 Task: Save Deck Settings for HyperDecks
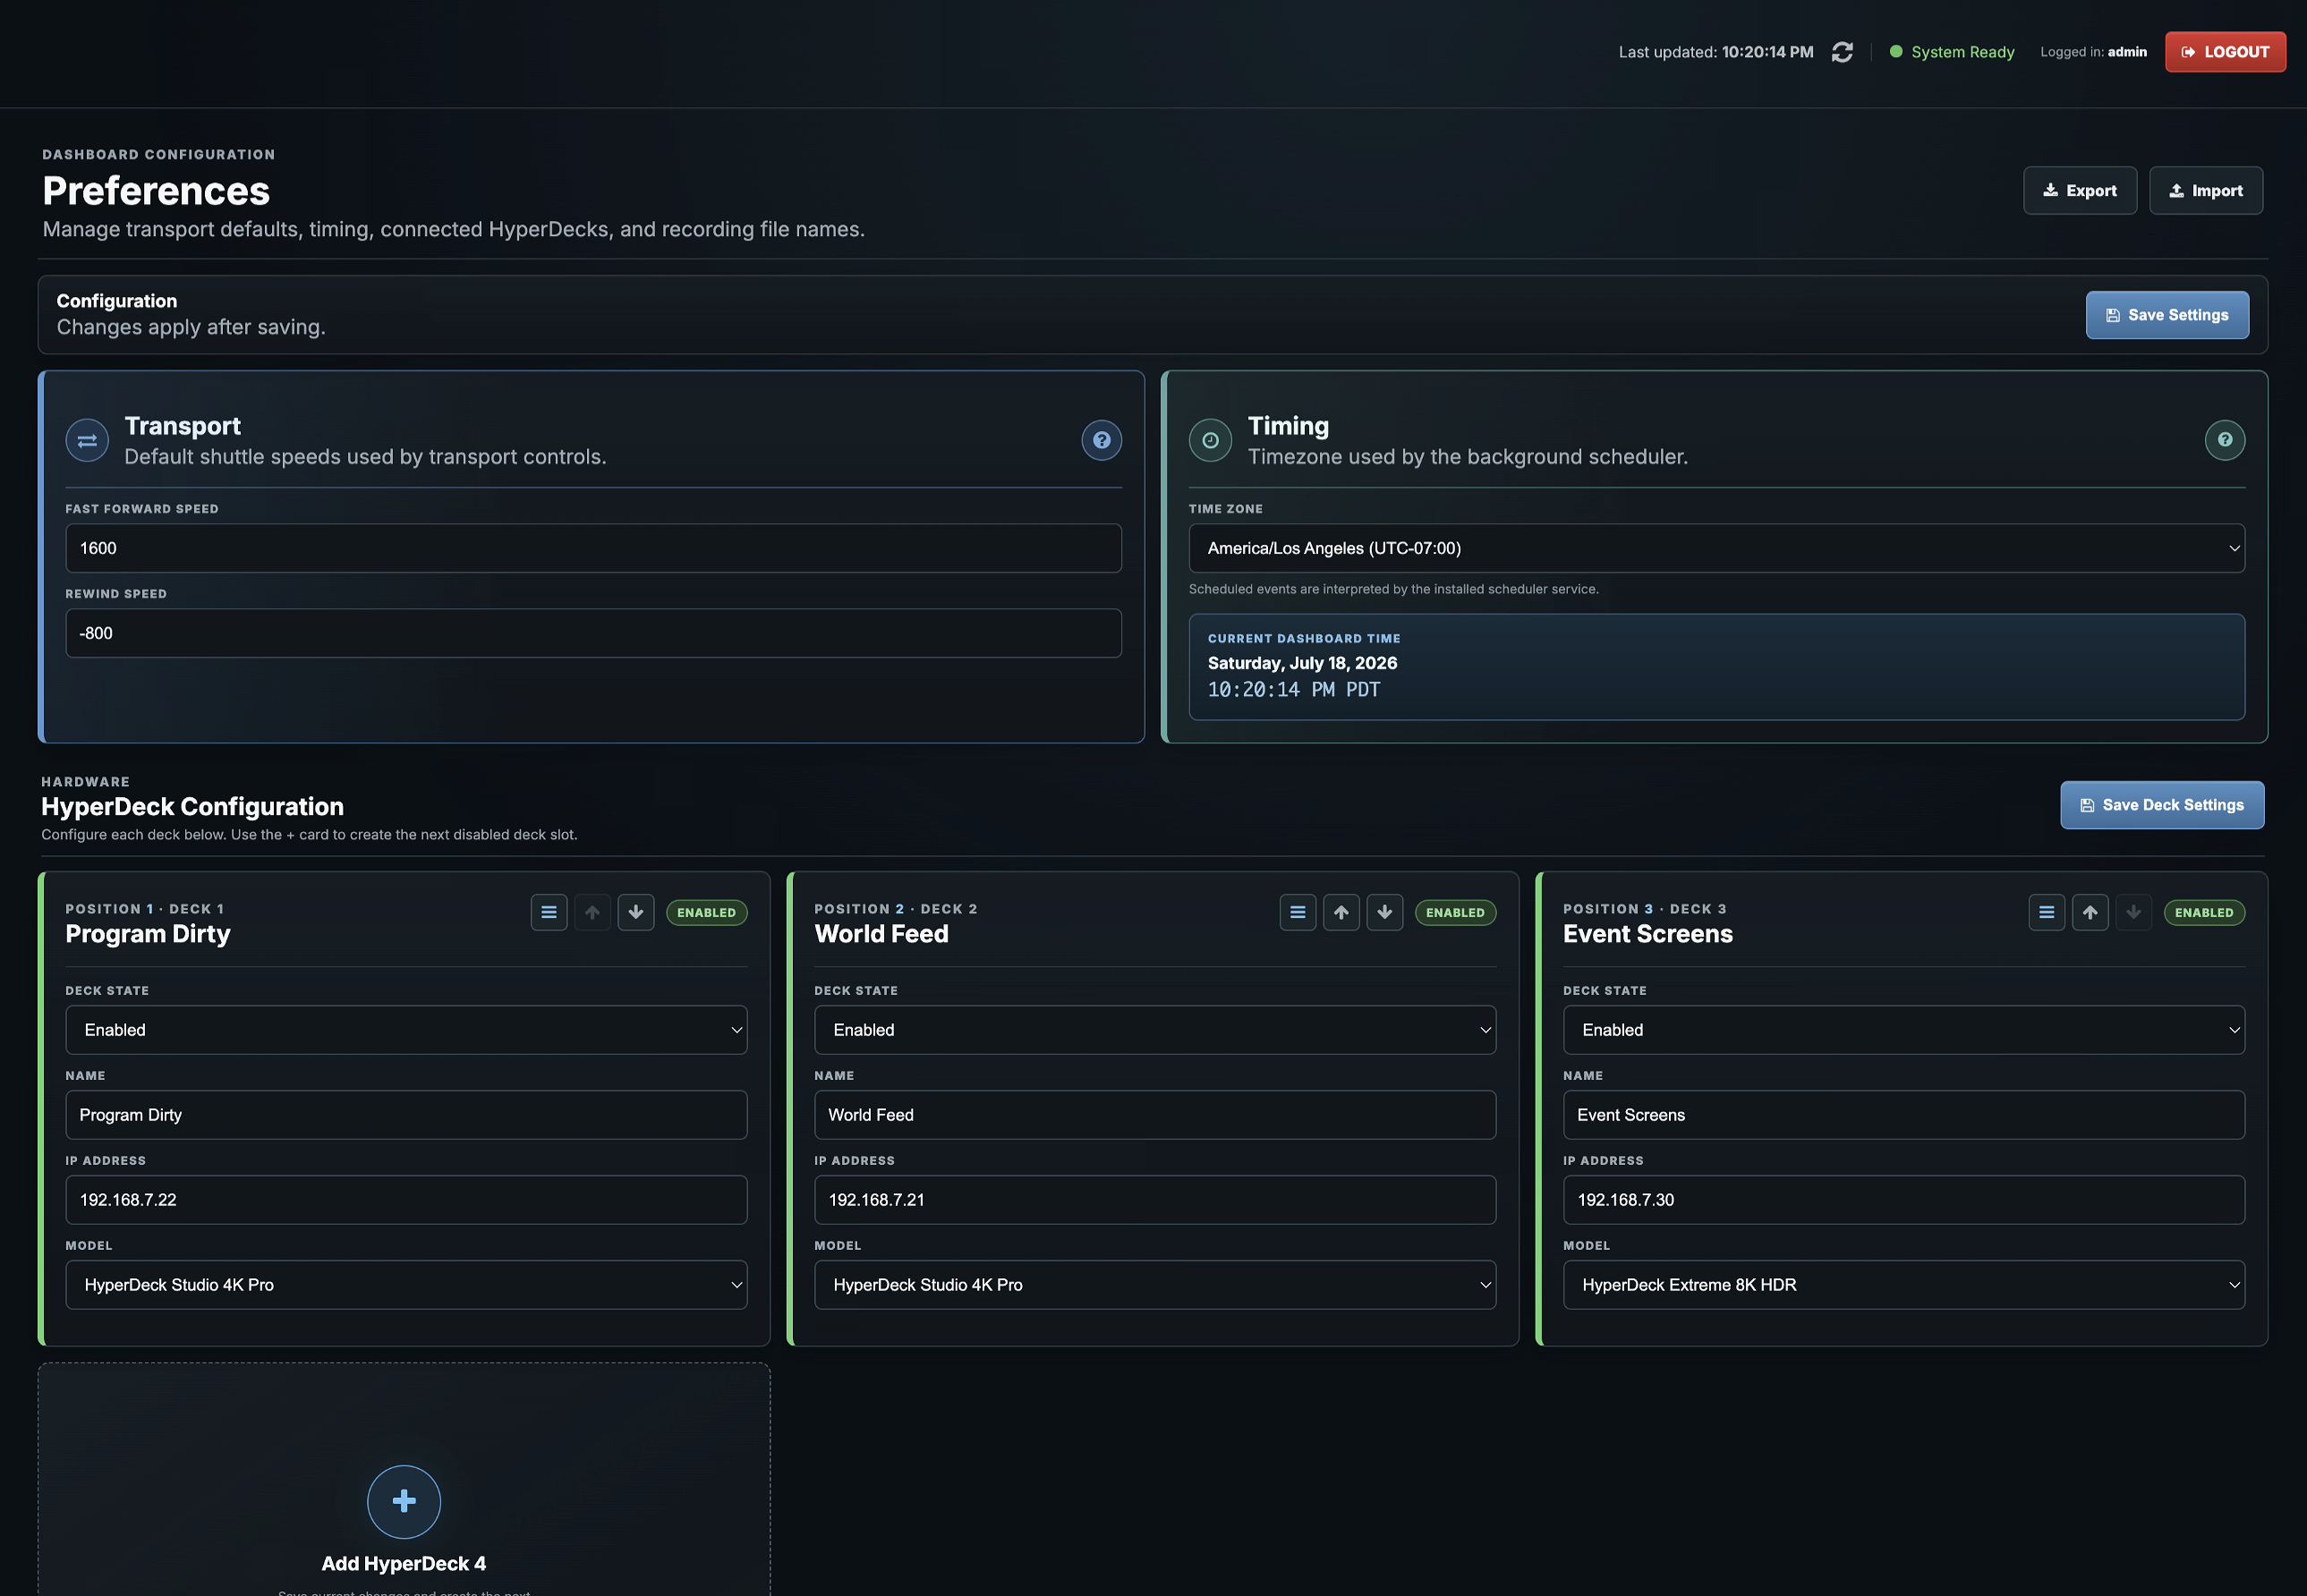point(2162,805)
